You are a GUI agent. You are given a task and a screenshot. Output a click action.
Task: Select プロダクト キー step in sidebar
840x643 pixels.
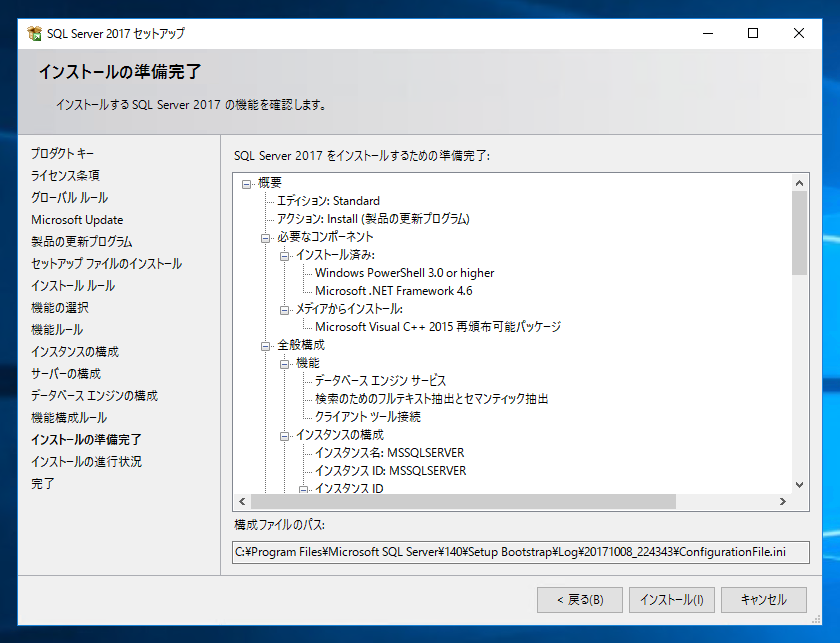pyautogui.click(x=62, y=154)
